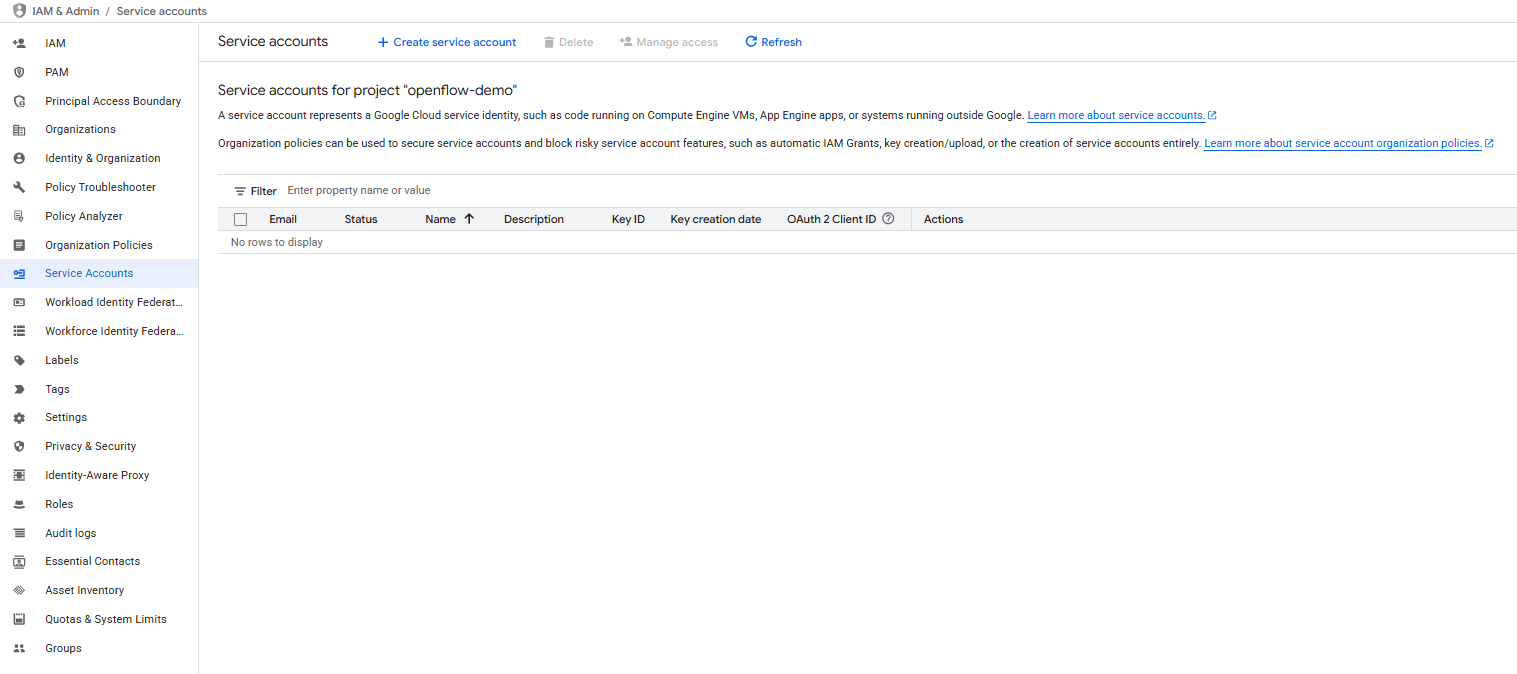Open the Tags section
The image size is (1517, 674).
(57, 388)
